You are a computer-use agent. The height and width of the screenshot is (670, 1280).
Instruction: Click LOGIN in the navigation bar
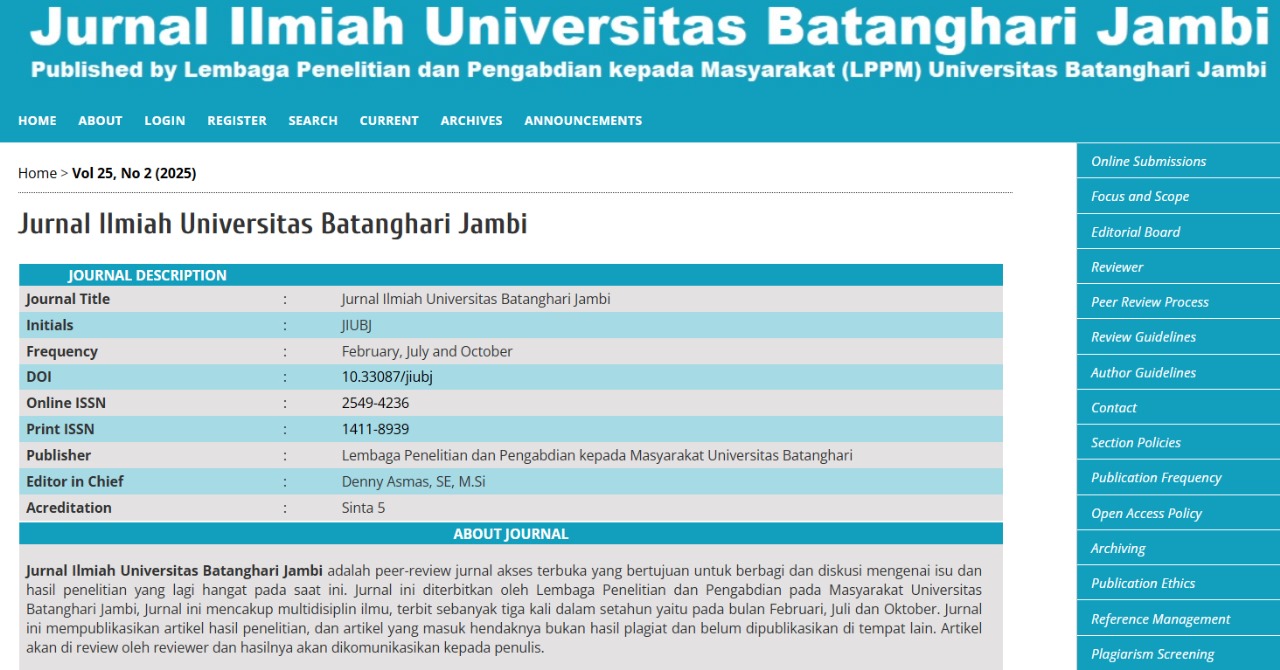(x=164, y=121)
